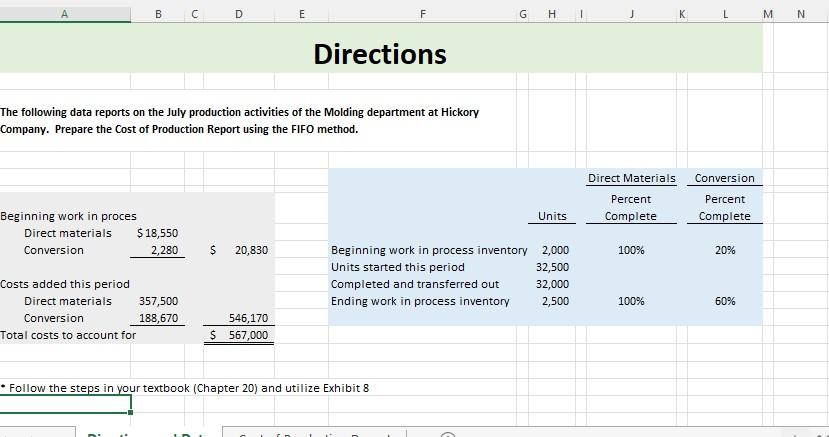The image size is (829, 437).
Task: Select the 'Beginning work in proces' label
Action: coord(68,216)
